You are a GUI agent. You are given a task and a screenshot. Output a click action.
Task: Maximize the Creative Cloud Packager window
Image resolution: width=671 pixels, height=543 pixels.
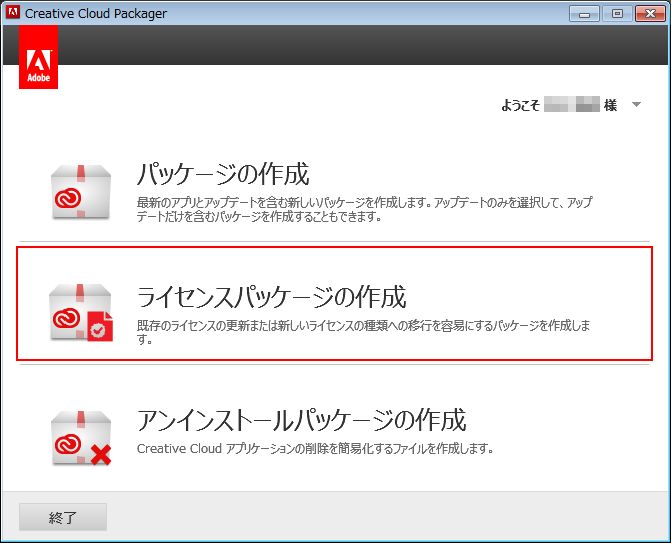click(x=617, y=14)
